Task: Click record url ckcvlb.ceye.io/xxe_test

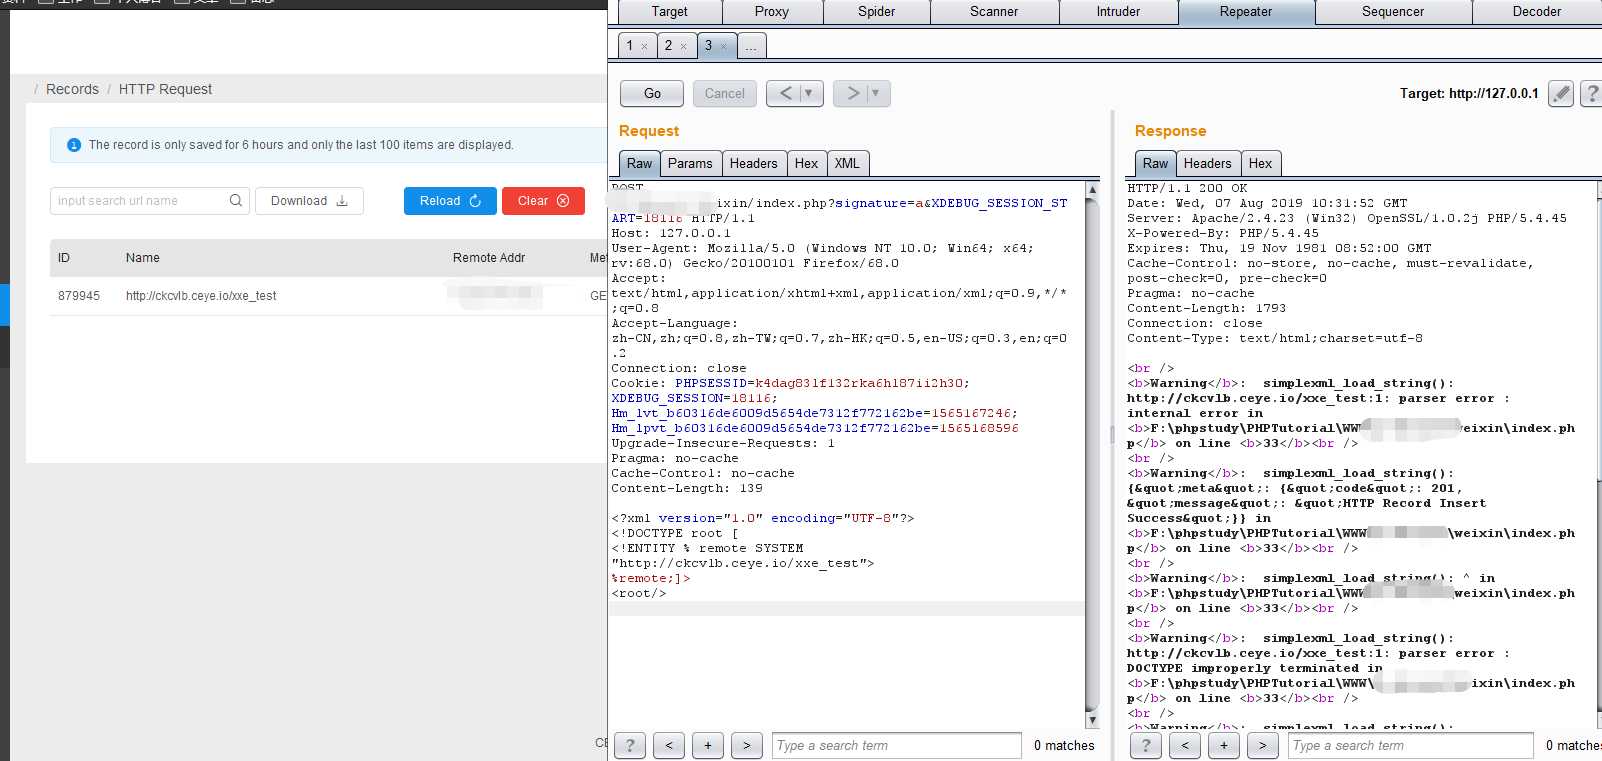Action: (201, 296)
